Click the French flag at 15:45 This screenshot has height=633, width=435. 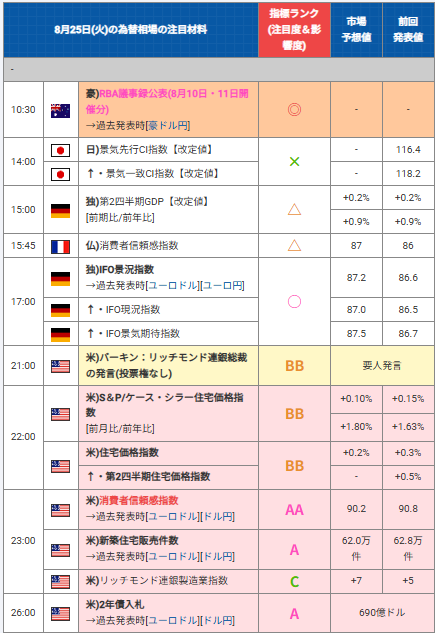click(60, 247)
